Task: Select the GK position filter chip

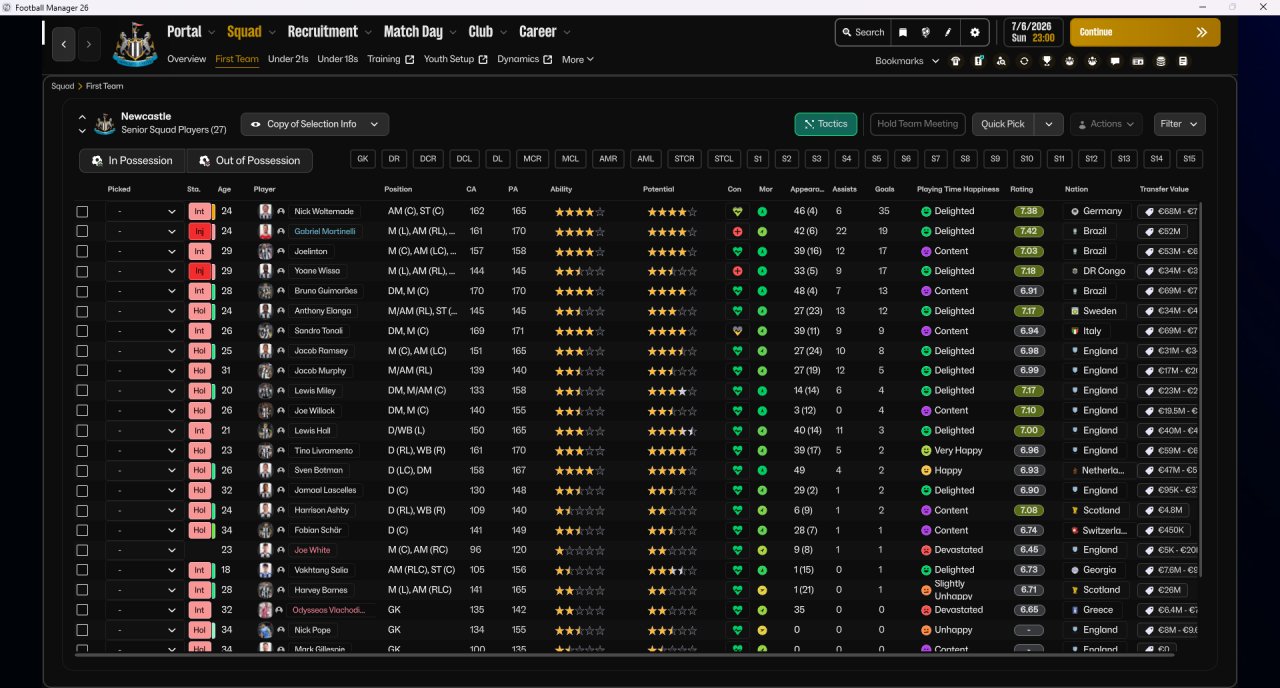Action: coord(363,159)
